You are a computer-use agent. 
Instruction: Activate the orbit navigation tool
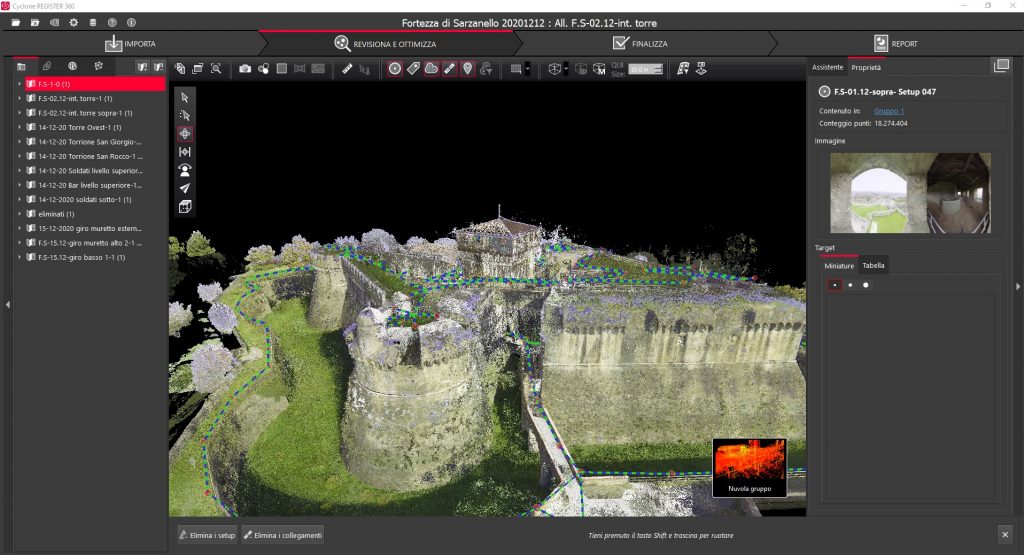[184, 133]
